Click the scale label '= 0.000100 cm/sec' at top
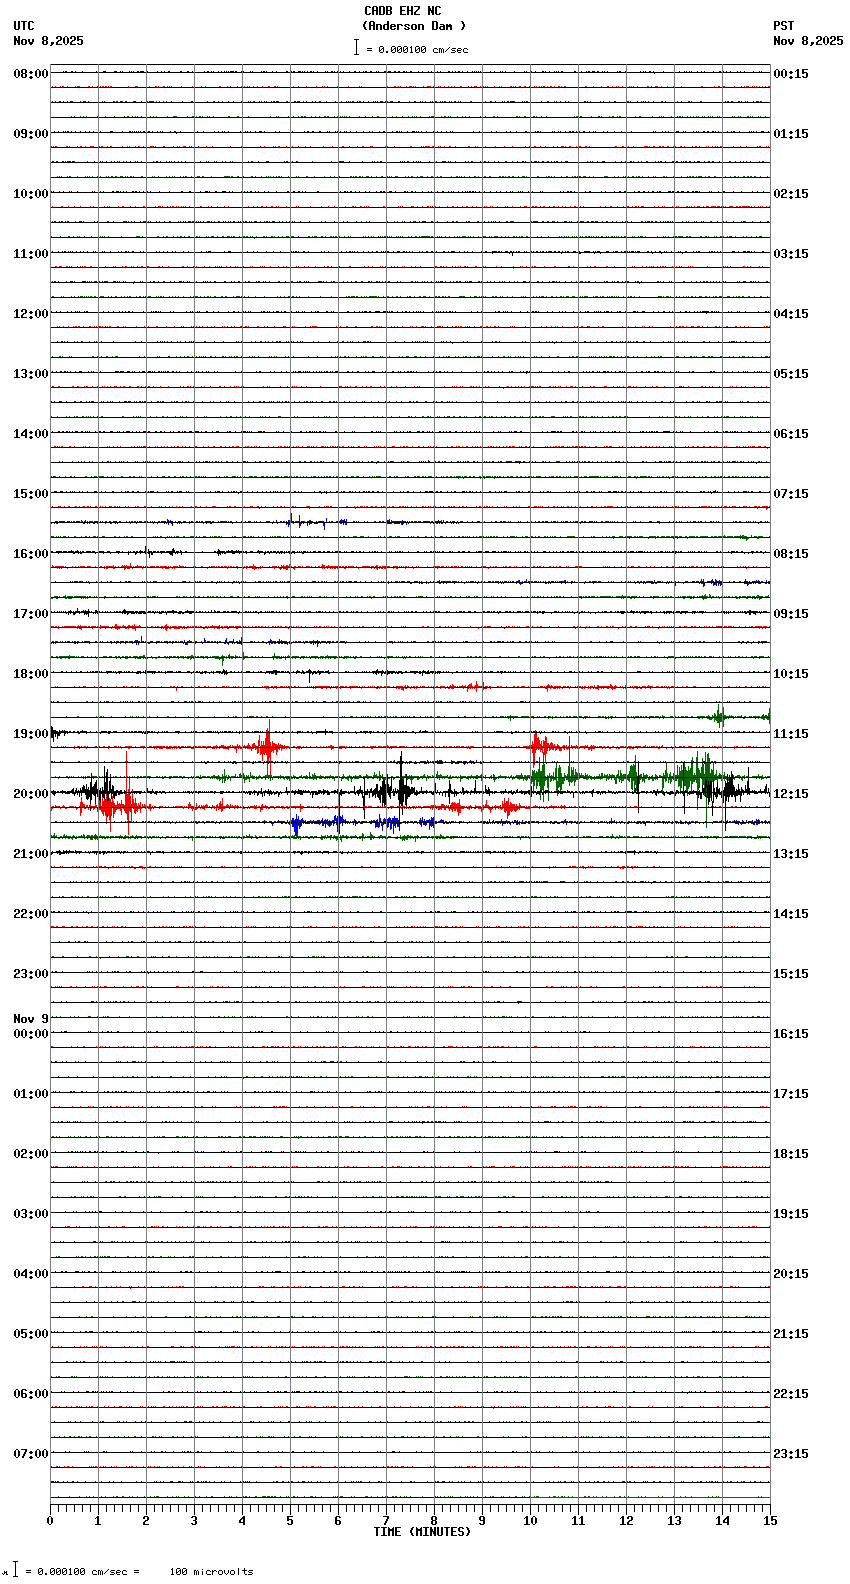Image resolution: width=850 pixels, height=1584 pixels. coord(417,49)
